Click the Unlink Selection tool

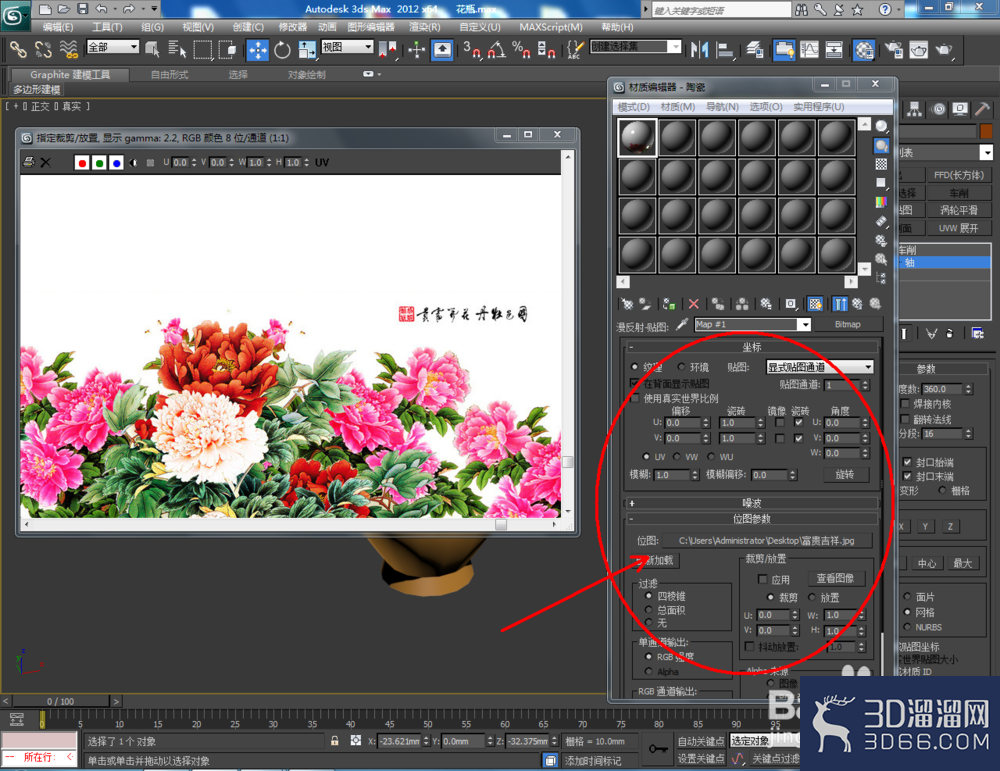point(43,50)
